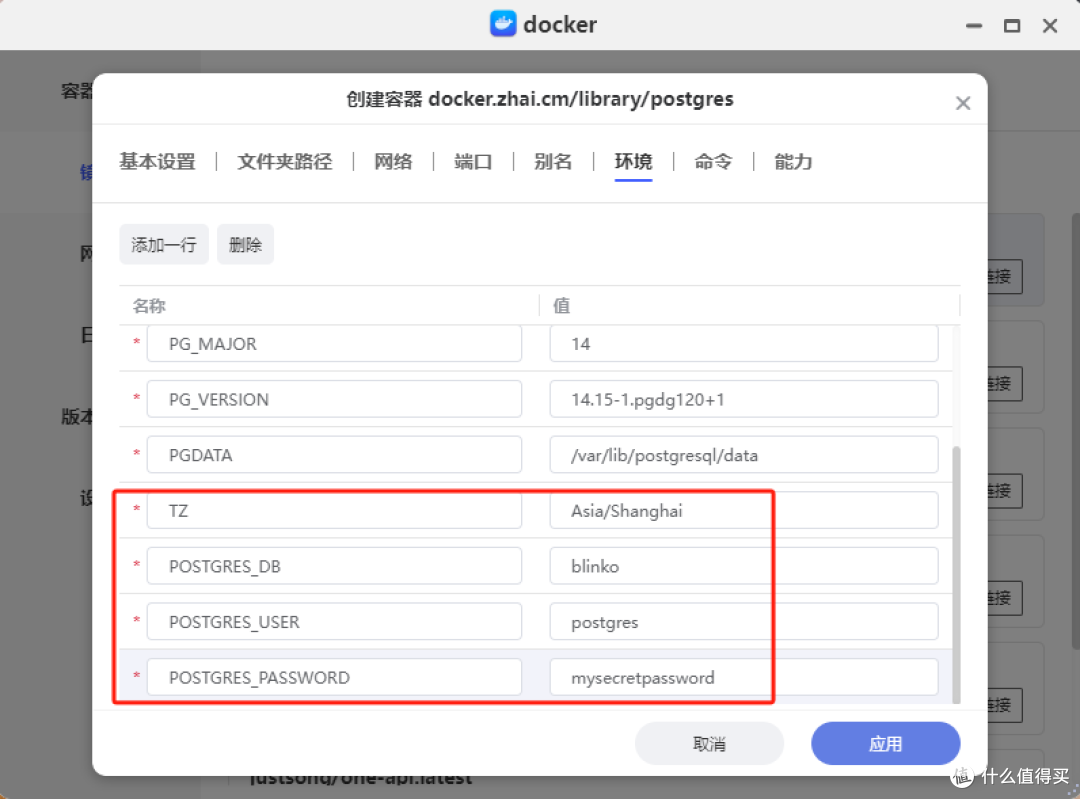Click the 取消 button
The image size is (1080, 799).
click(x=709, y=744)
